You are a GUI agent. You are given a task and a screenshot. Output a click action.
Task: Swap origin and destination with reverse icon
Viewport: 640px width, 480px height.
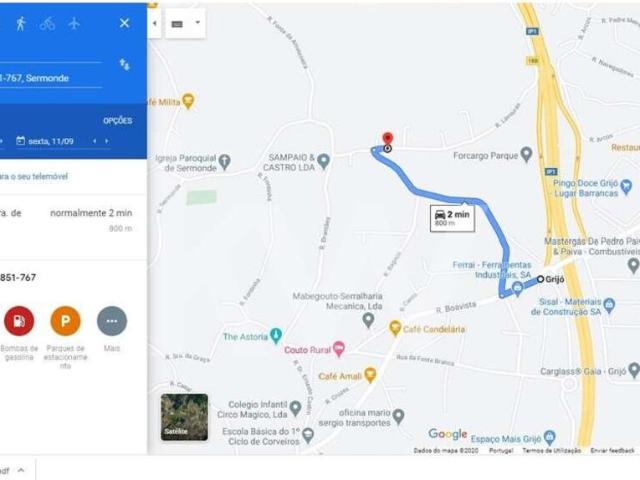pyautogui.click(x=124, y=64)
